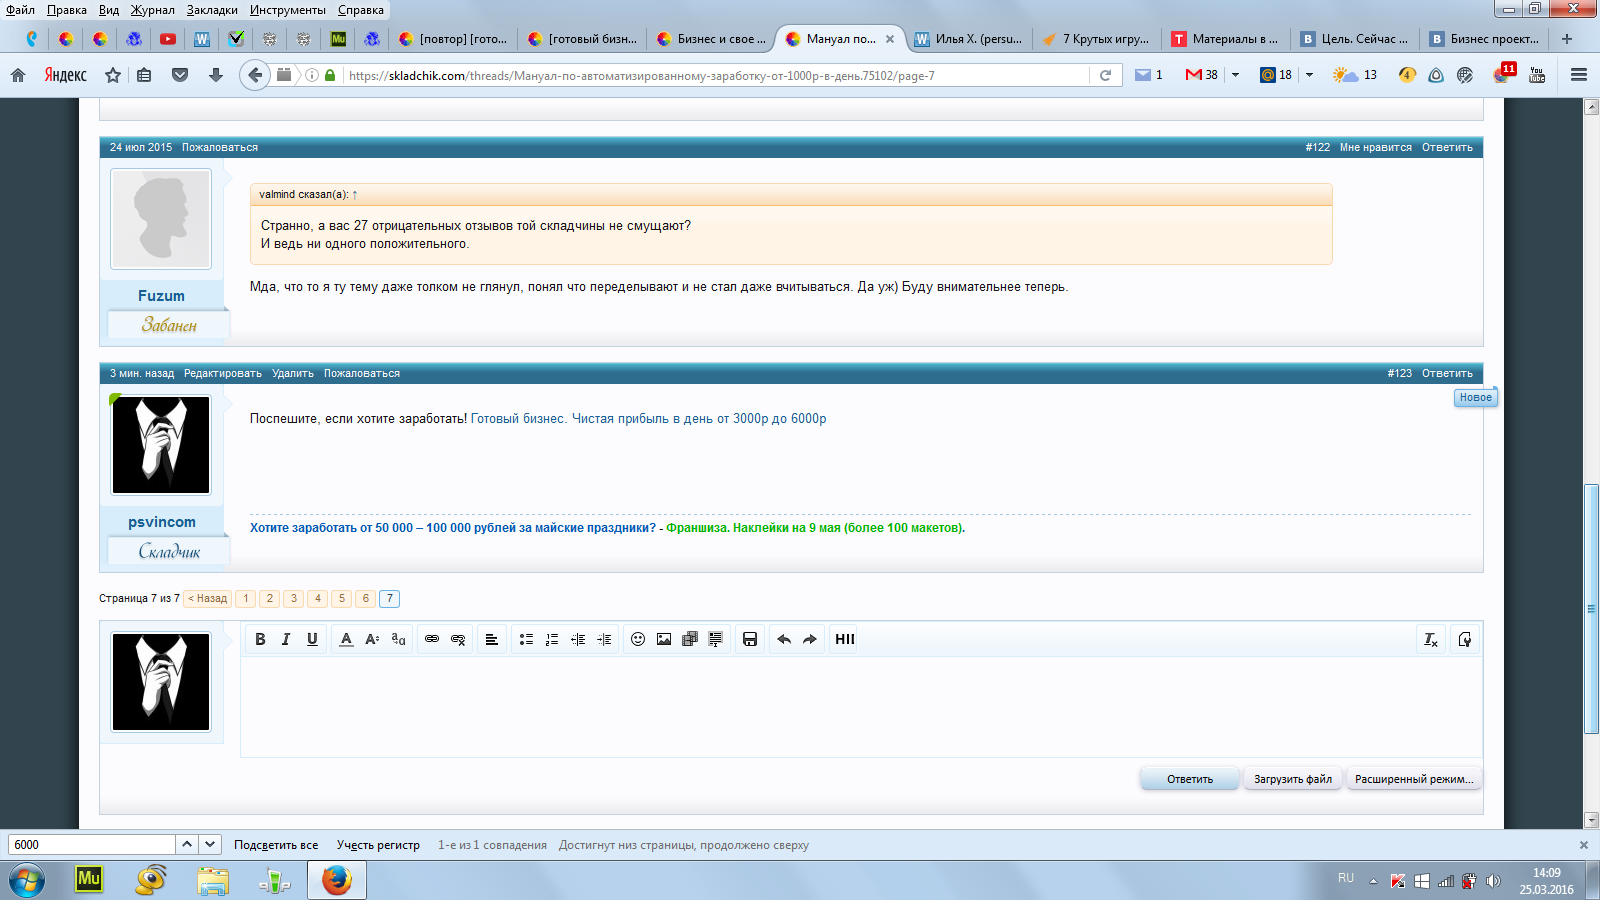
Task: Click the 'Расширенный режим...' button
Action: pyautogui.click(x=1414, y=779)
